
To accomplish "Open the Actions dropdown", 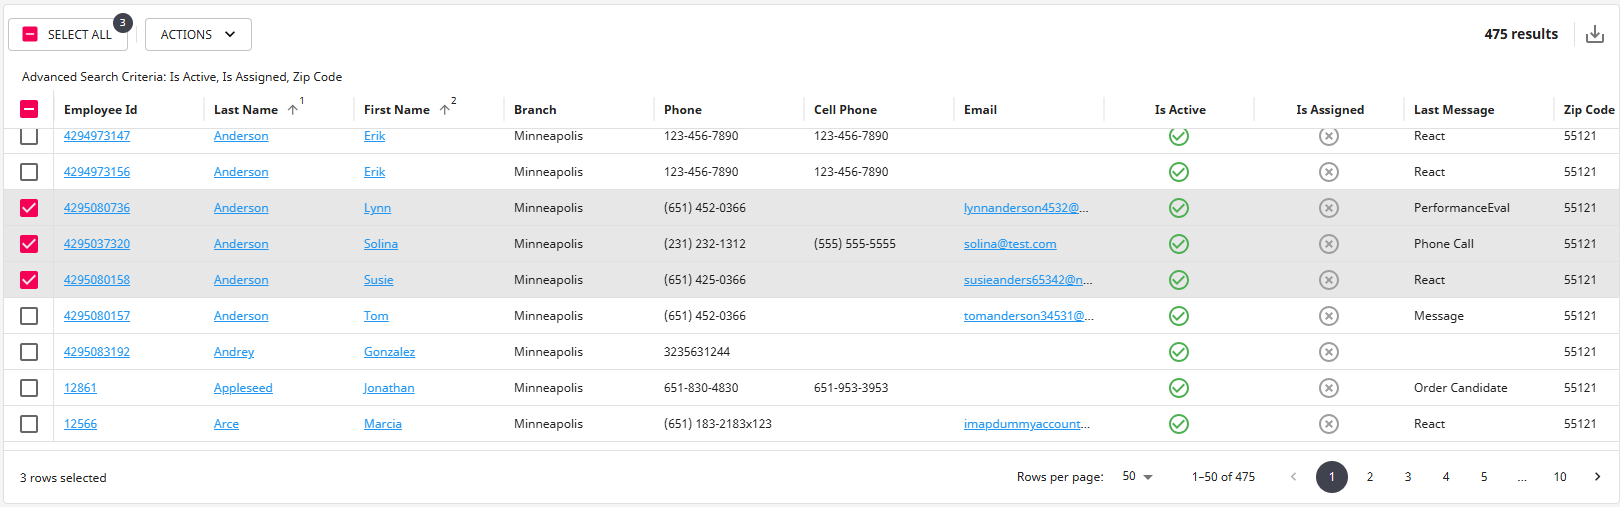I will (x=198, y=34).
